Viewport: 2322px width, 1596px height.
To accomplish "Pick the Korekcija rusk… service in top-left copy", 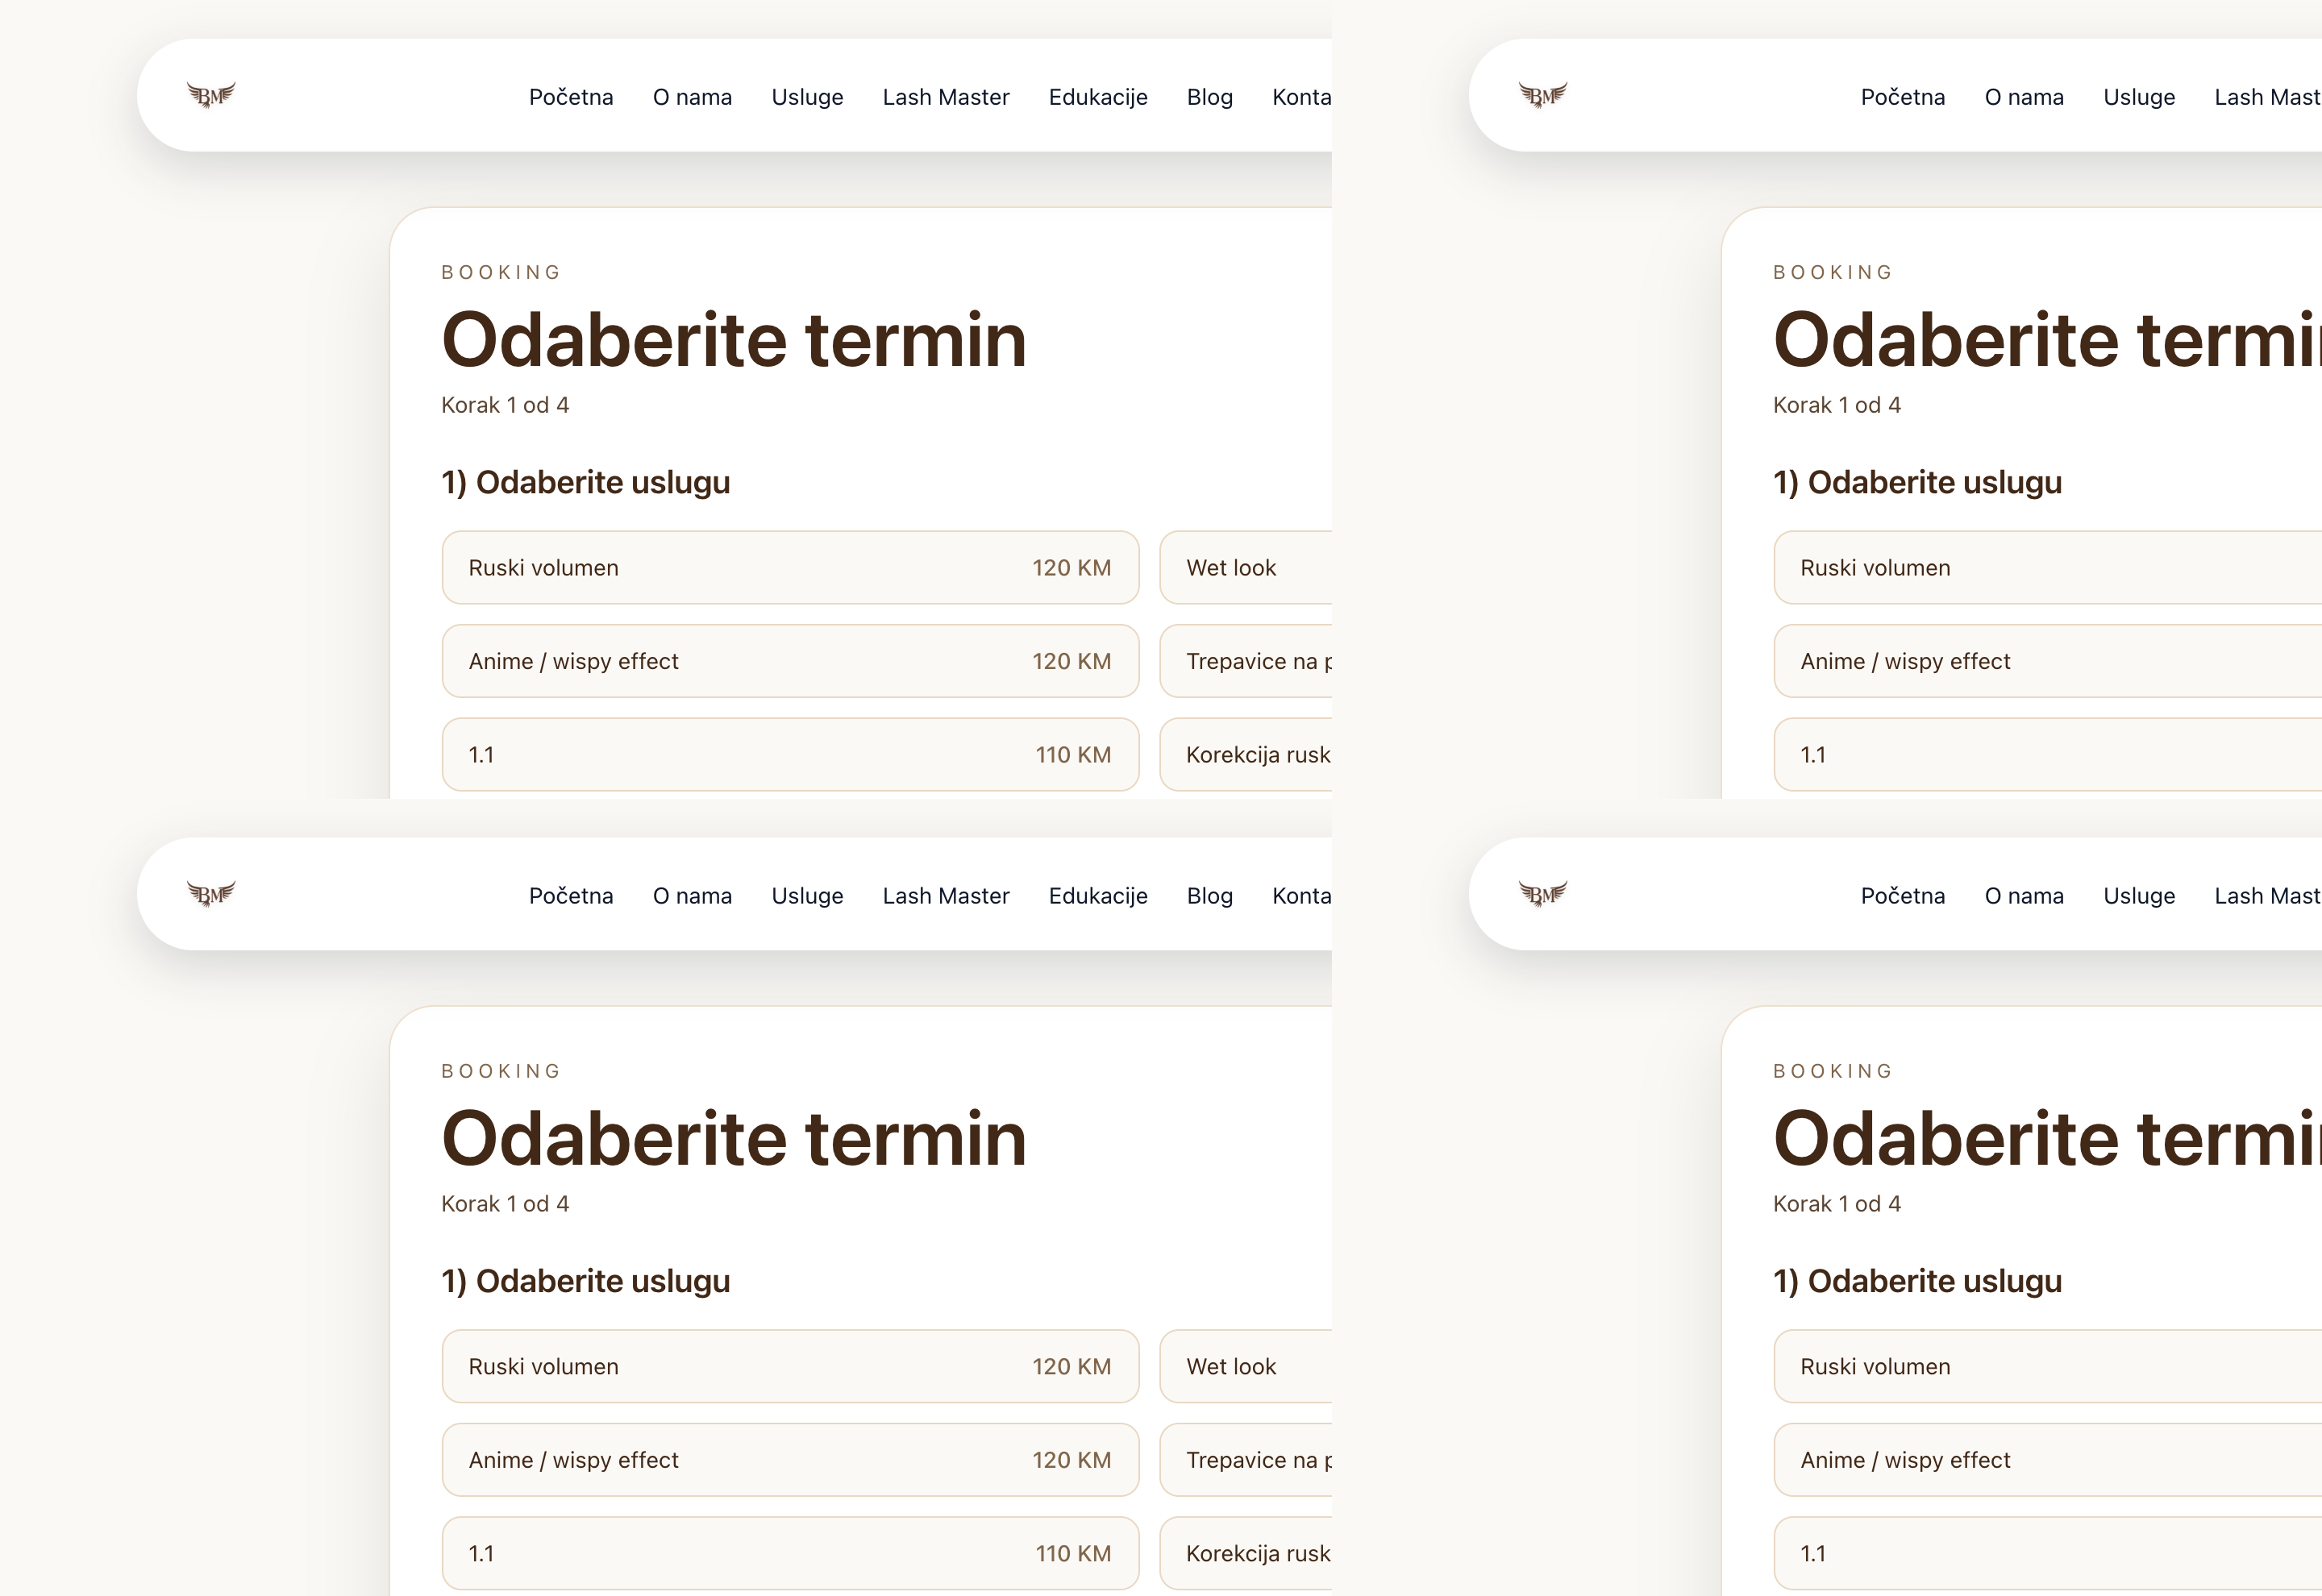I will [x=1246, y=755].
